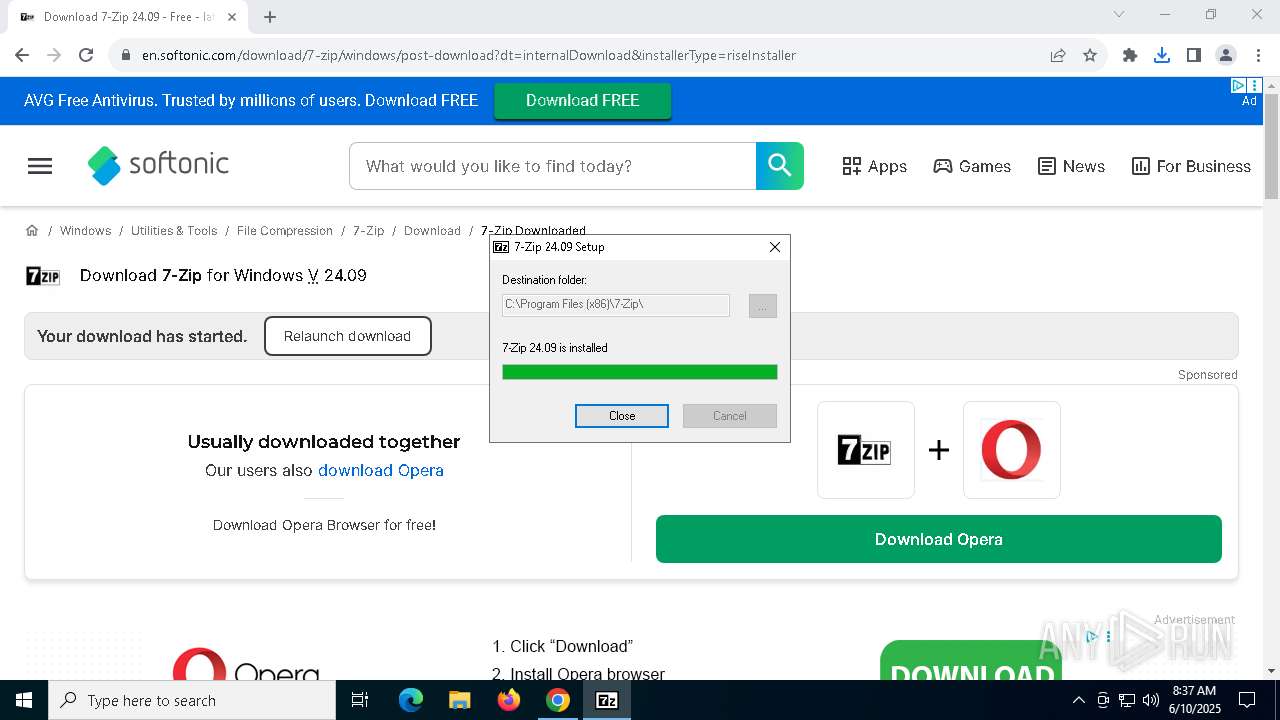Focus the Softonic search field
This screenshot has height=720, width=1280.
[552, 166]
